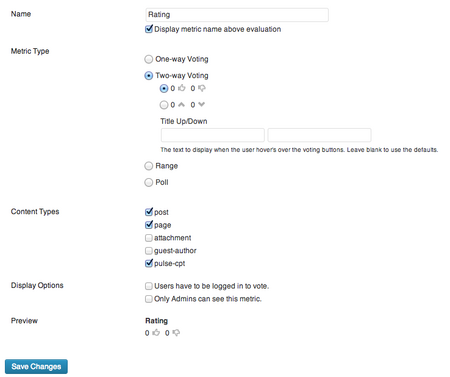
Task: Select the arrow-style voting radio option
Action: [164, 105]
